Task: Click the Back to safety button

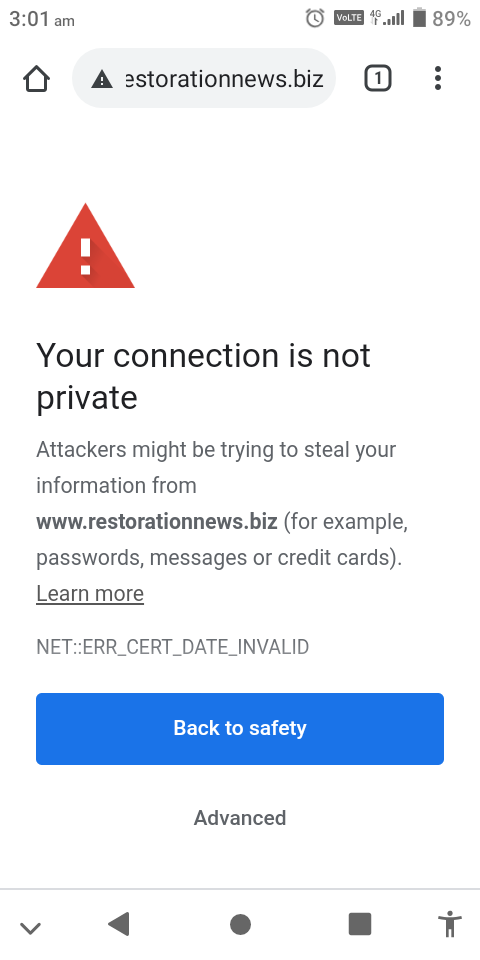Action: (240, 729)
